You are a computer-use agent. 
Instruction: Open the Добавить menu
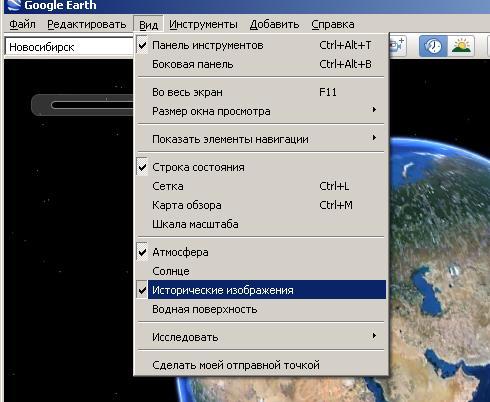point(274,24)
